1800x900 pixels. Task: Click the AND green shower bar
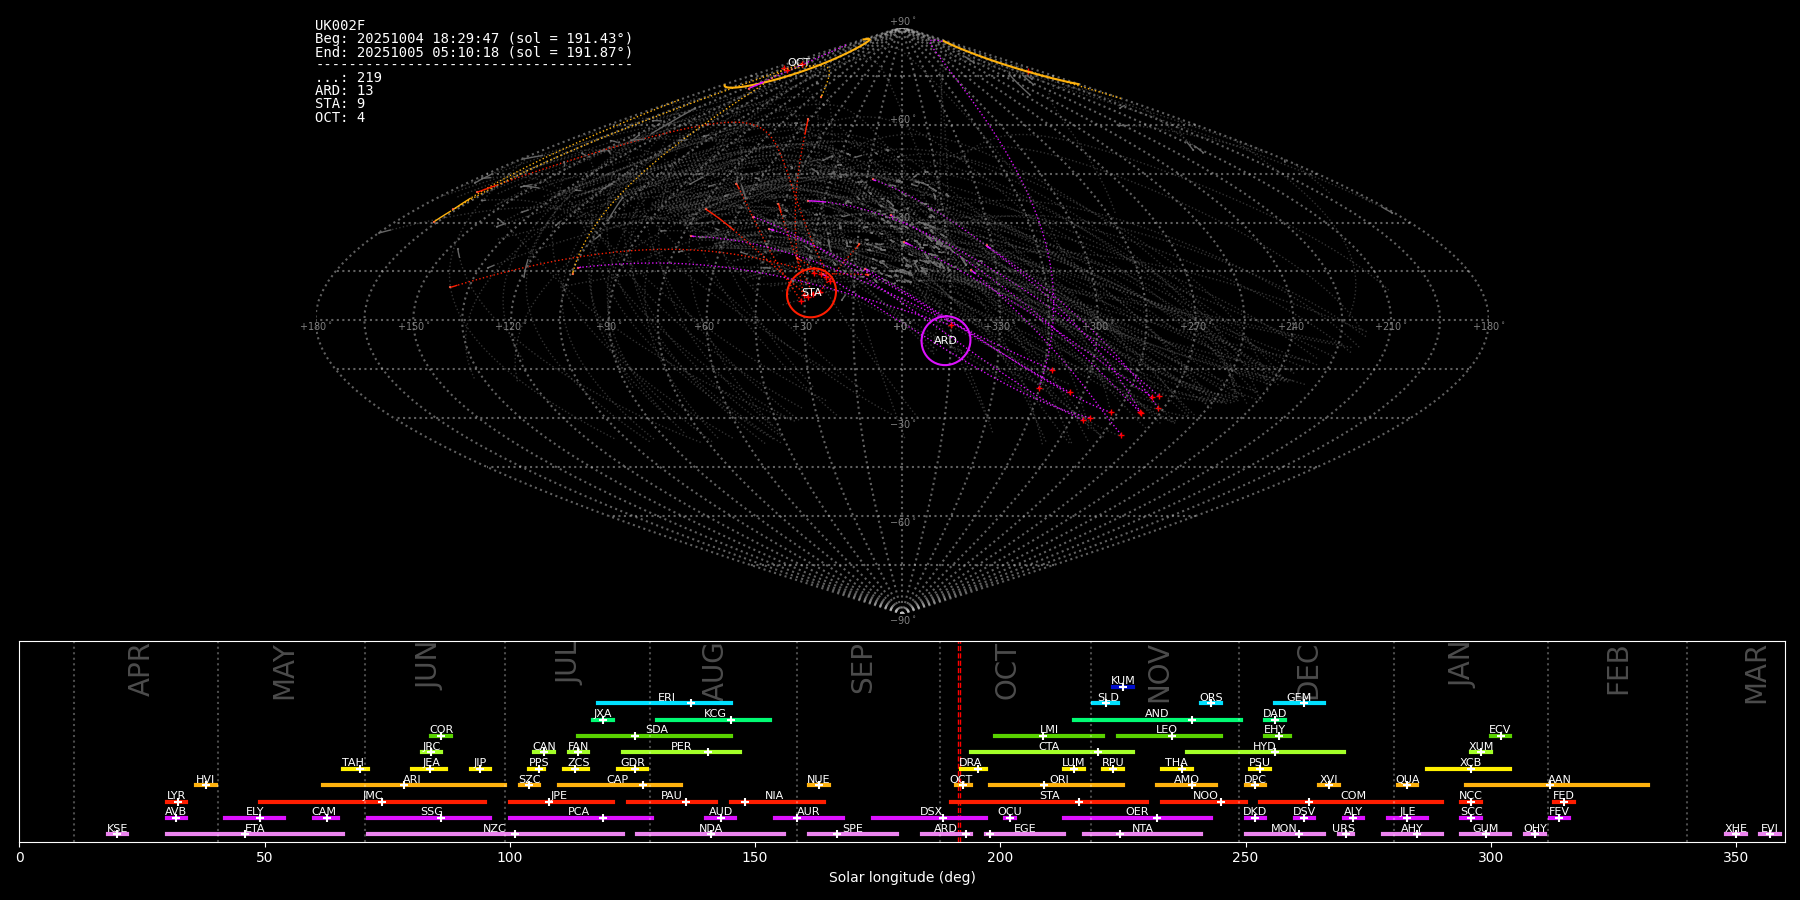pos(1157,720)
